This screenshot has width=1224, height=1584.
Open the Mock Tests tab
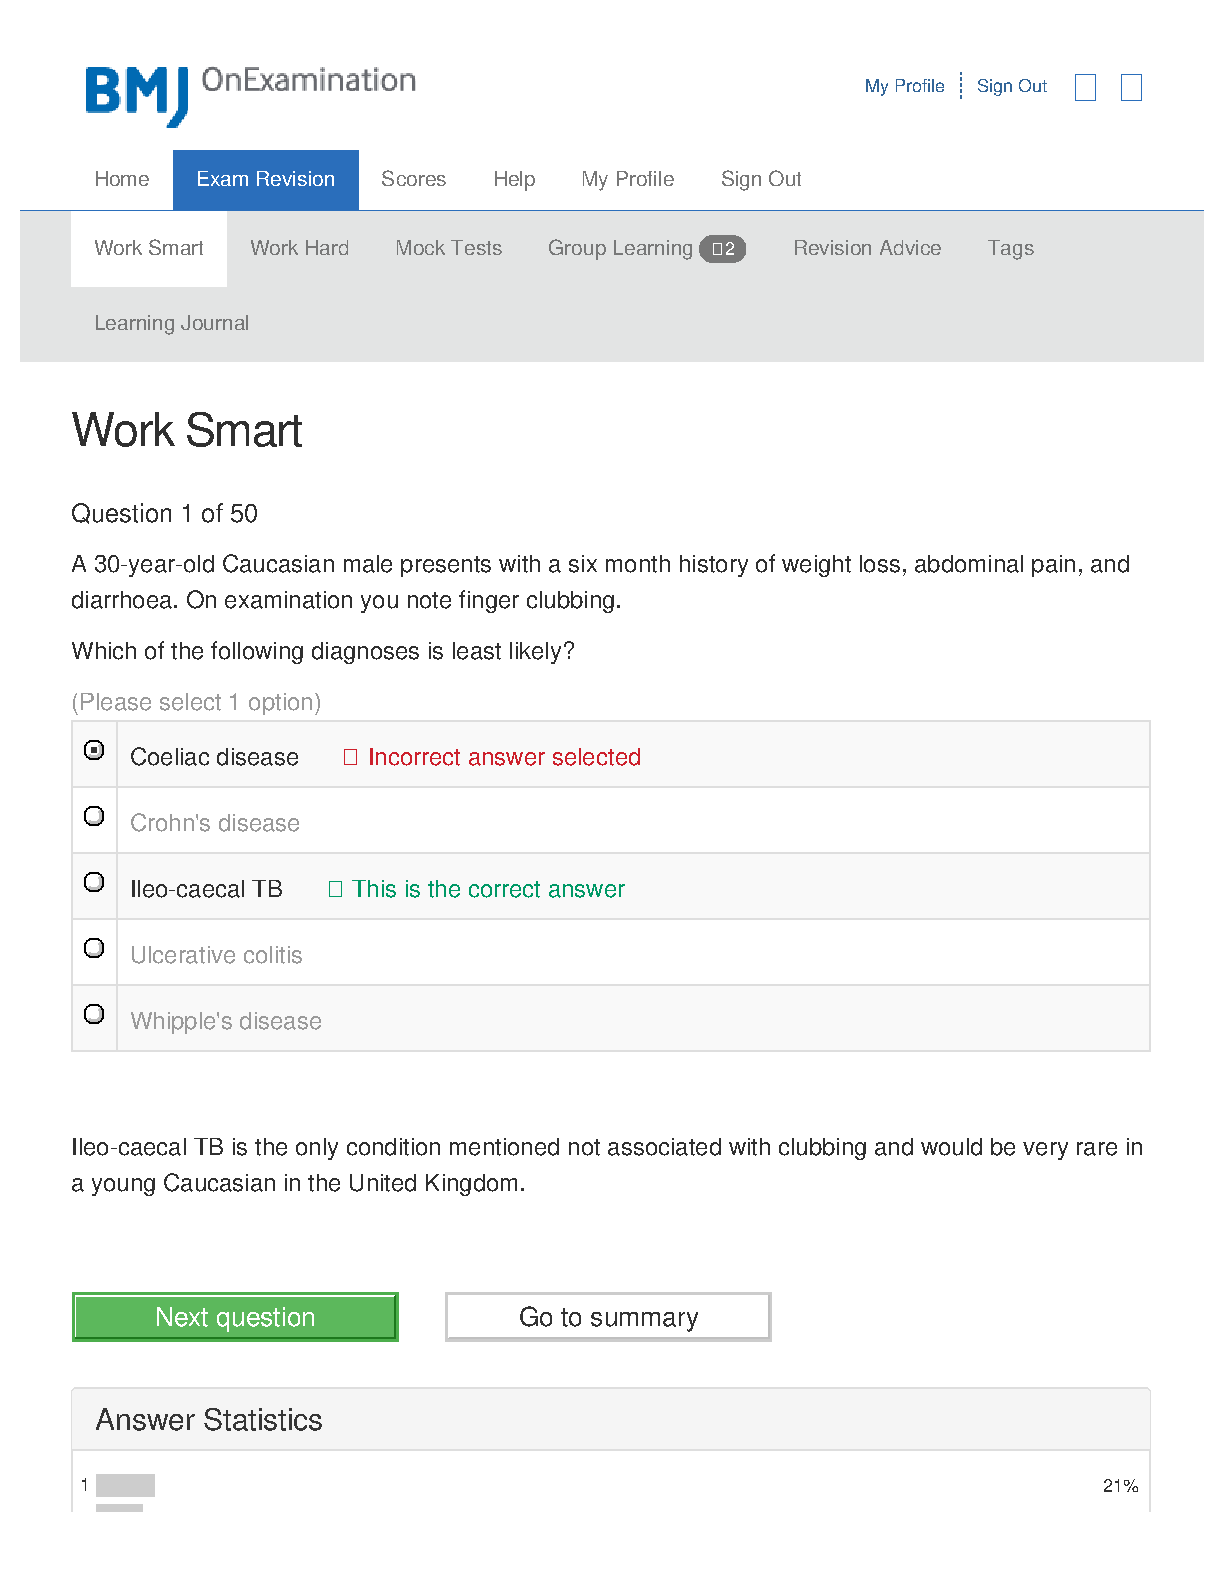point(448,249)
